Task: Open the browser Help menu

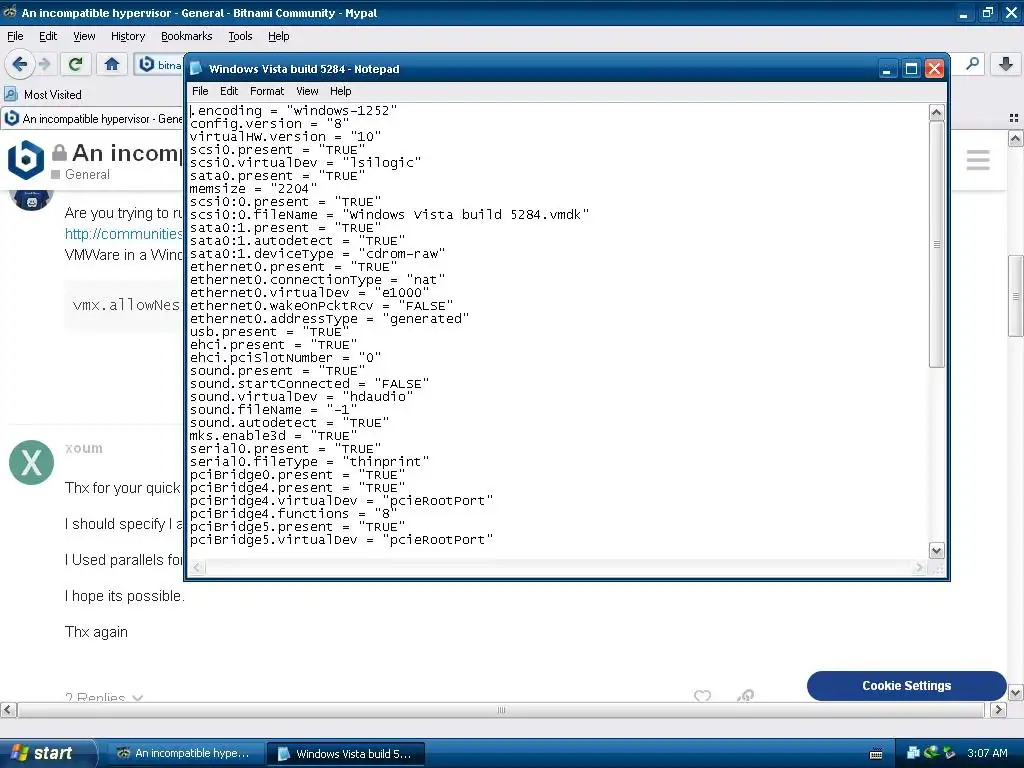Action: (278, 36)
